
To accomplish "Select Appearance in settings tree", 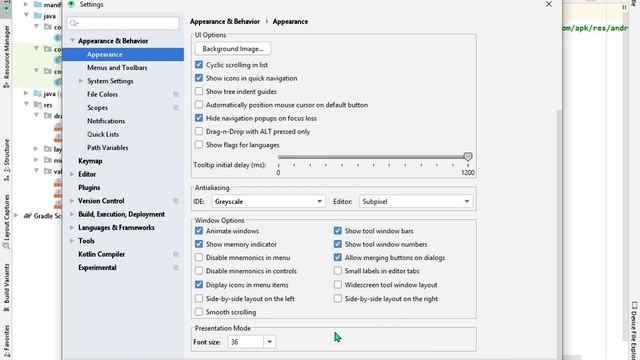I will (123, 54).
